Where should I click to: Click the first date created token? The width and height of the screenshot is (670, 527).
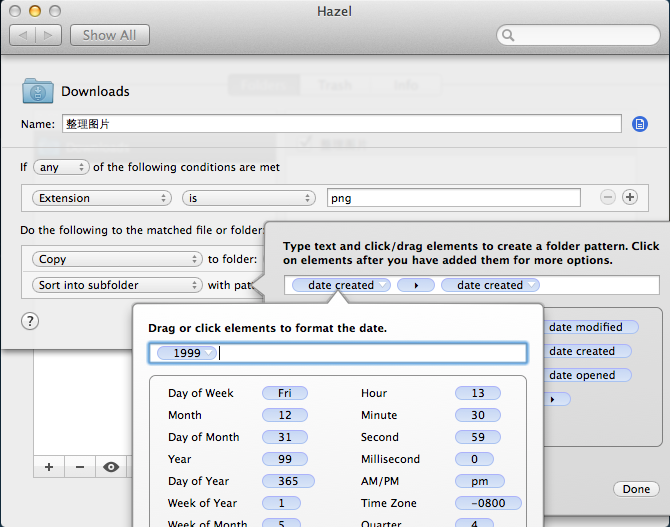(341, 285)
